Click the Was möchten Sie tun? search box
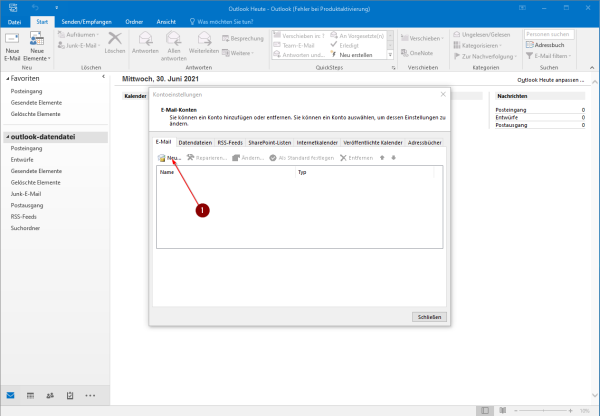This screenshot has height=416, width=600. (x=222, y=22)
